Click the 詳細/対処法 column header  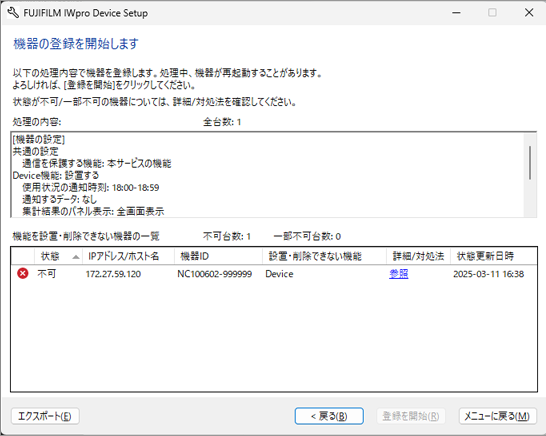pyautogui.click(x=418, y=256)
